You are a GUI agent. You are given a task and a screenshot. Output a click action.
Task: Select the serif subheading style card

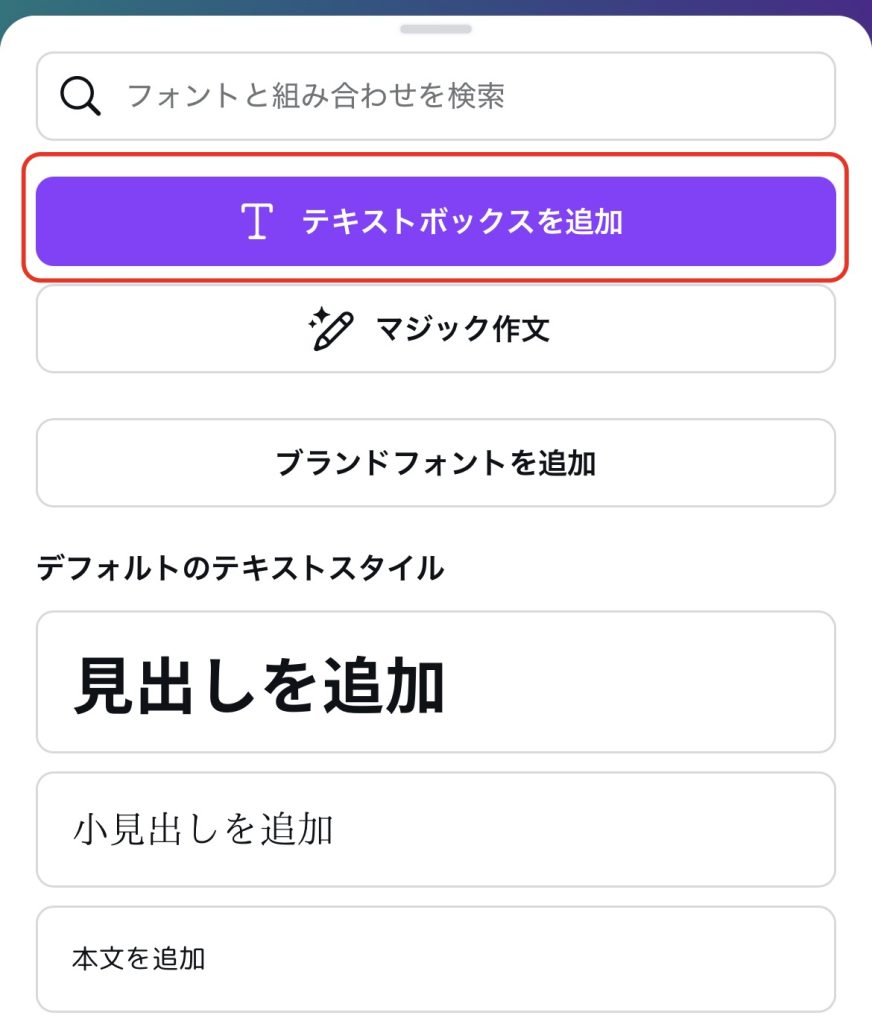point(436,829)
